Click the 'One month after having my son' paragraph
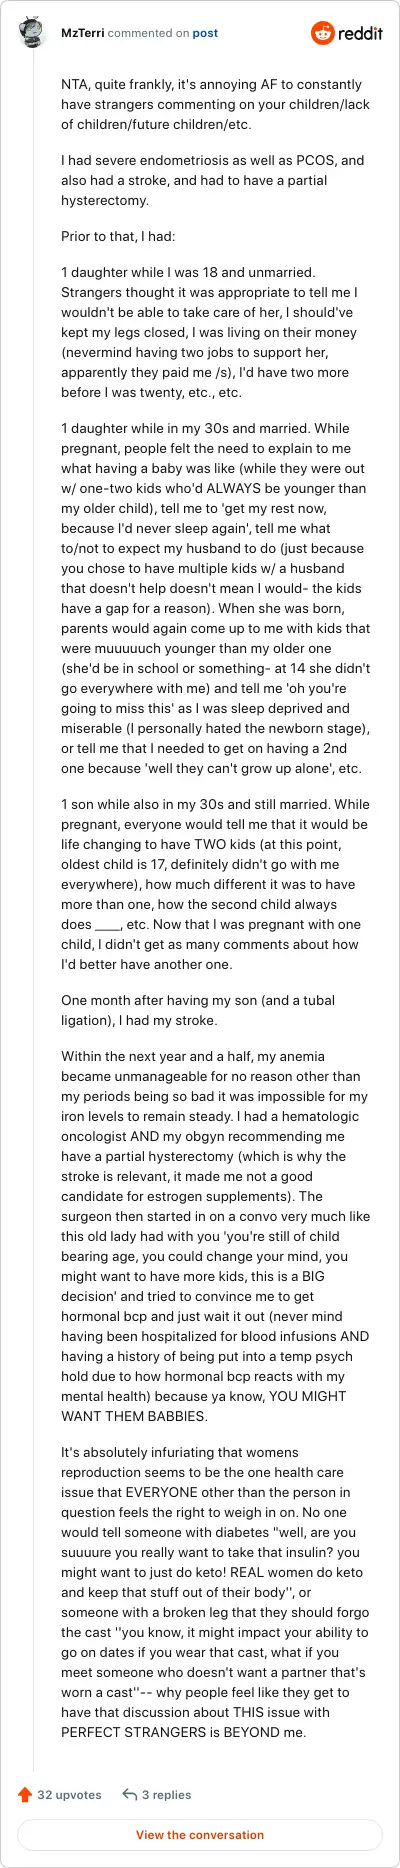This screenshot has height=1868, width=400. tap(198, 1011)
